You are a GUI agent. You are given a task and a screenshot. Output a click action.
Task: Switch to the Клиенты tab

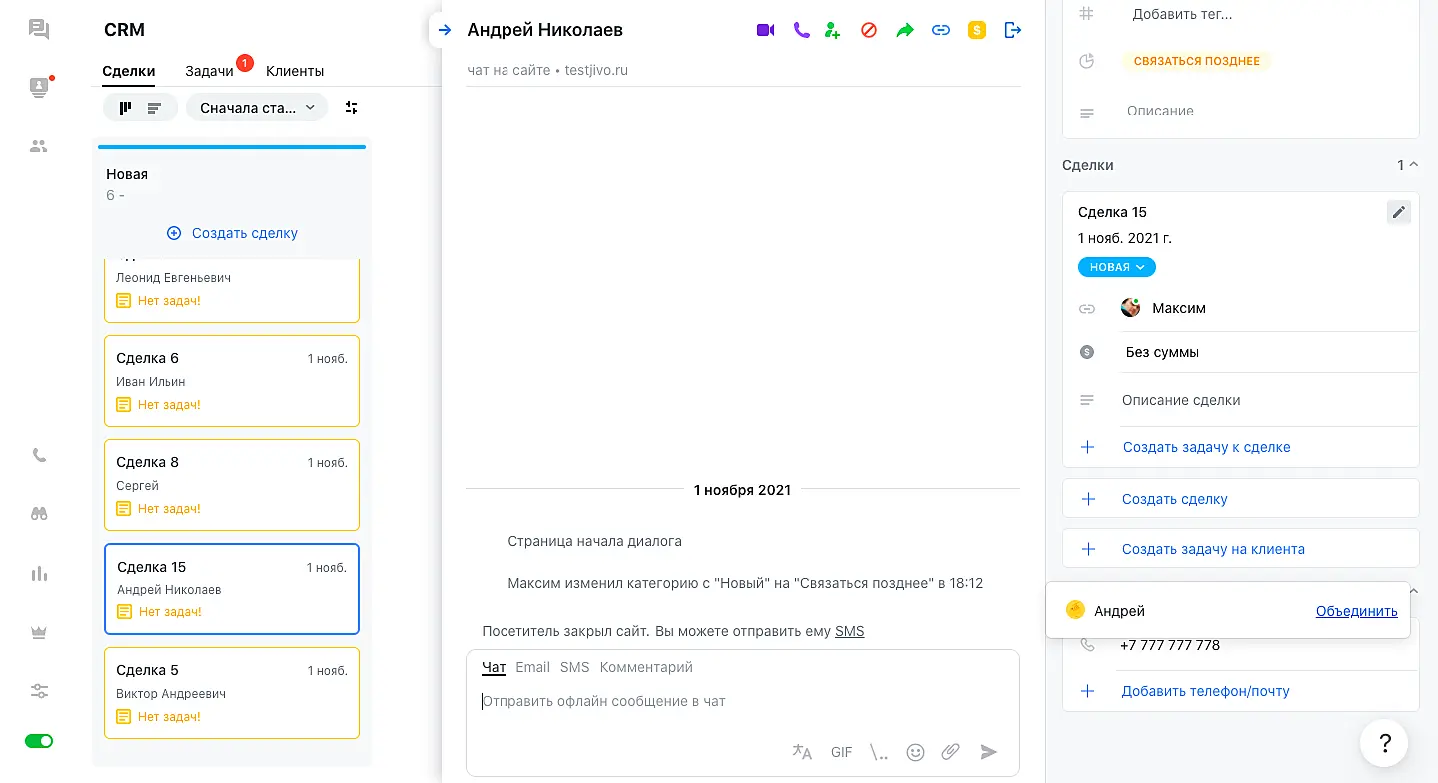[295, 71]
